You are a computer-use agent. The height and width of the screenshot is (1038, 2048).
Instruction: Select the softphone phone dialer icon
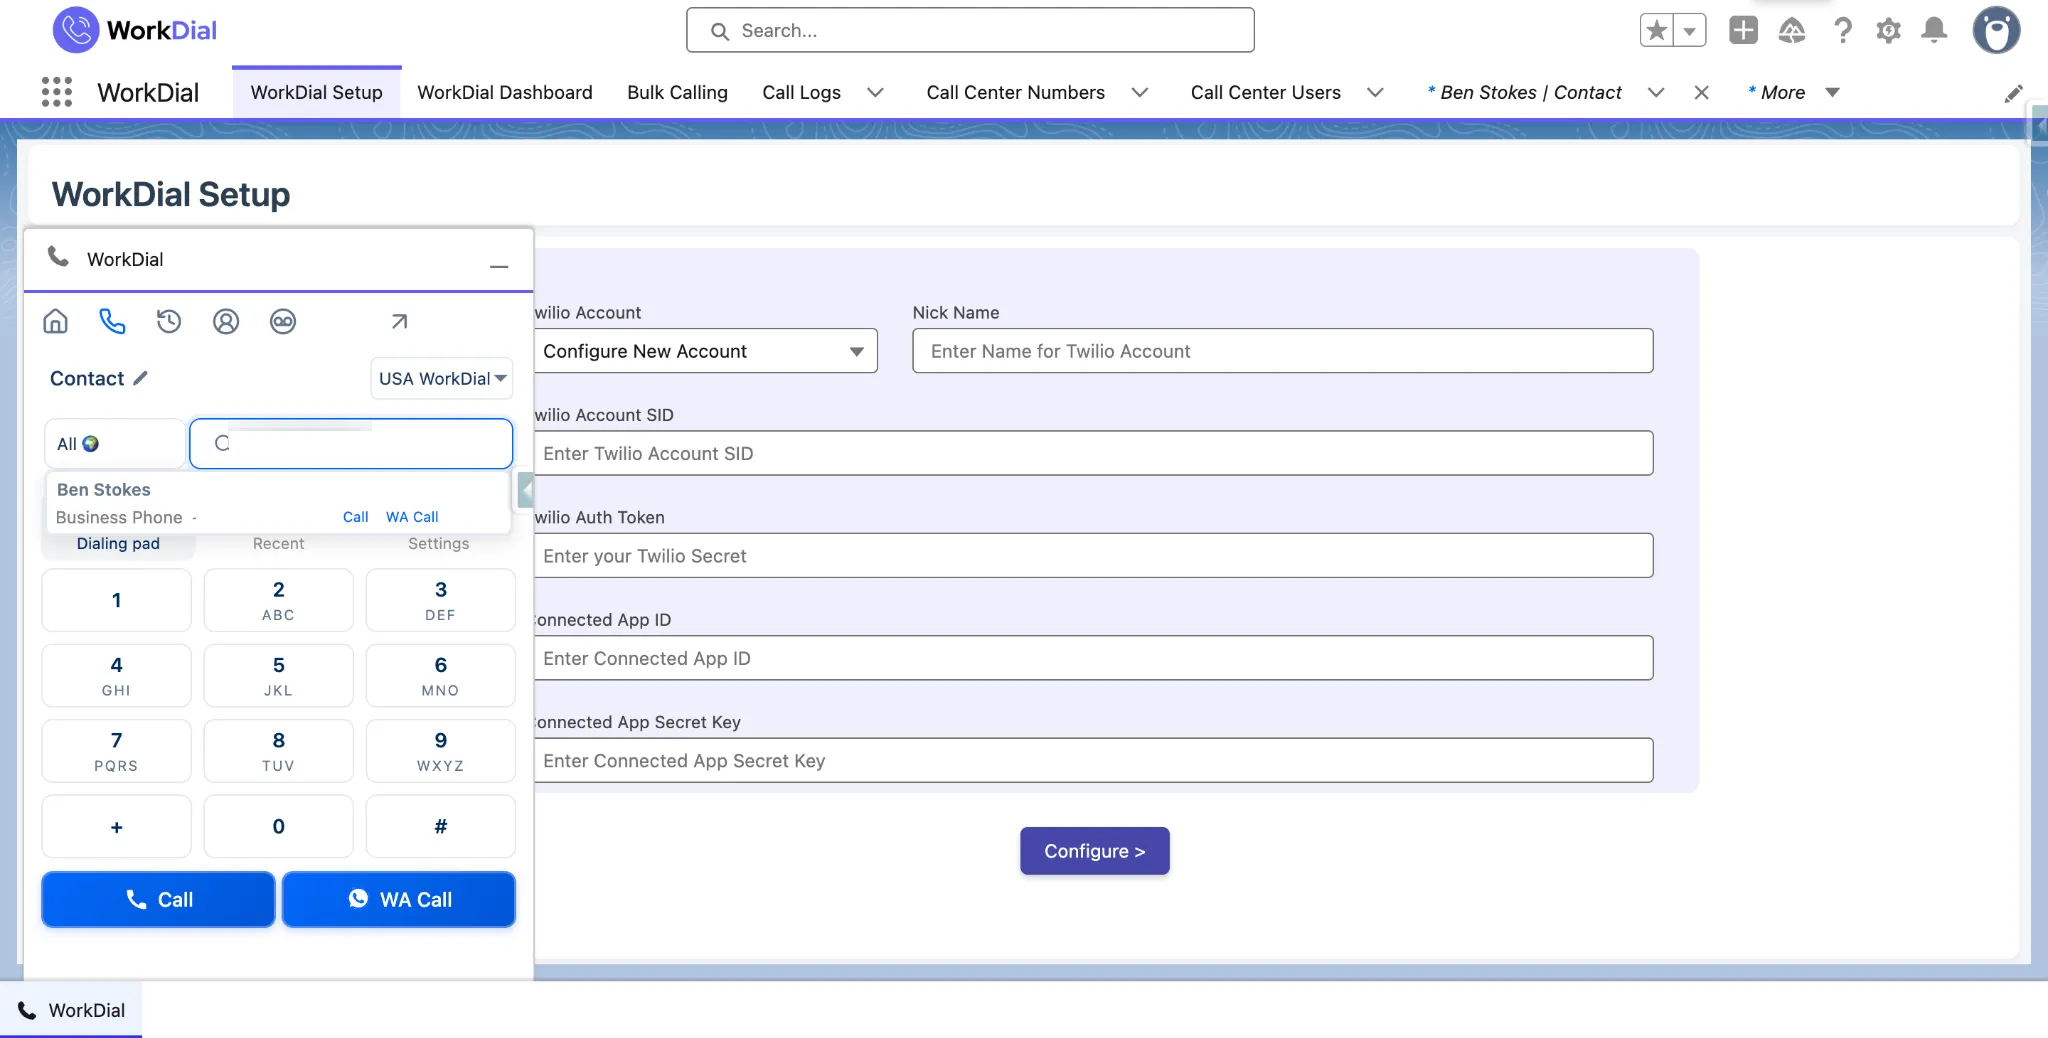click(x=112, y=321)
